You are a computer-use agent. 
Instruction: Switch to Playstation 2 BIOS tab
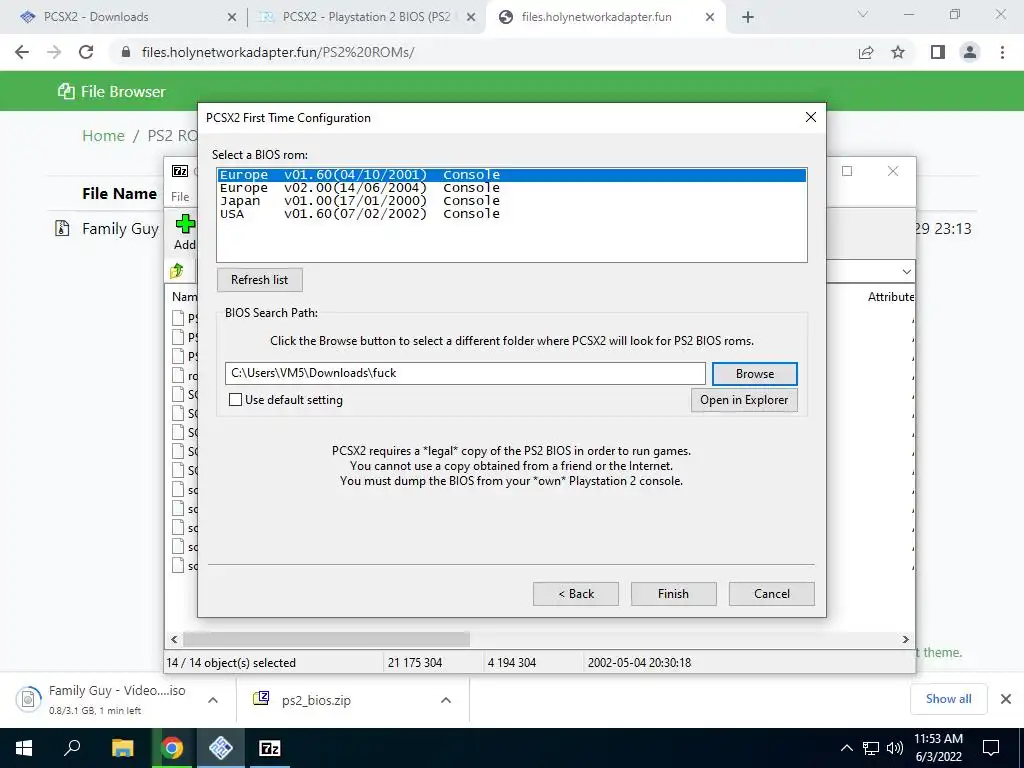coord(366,17)
